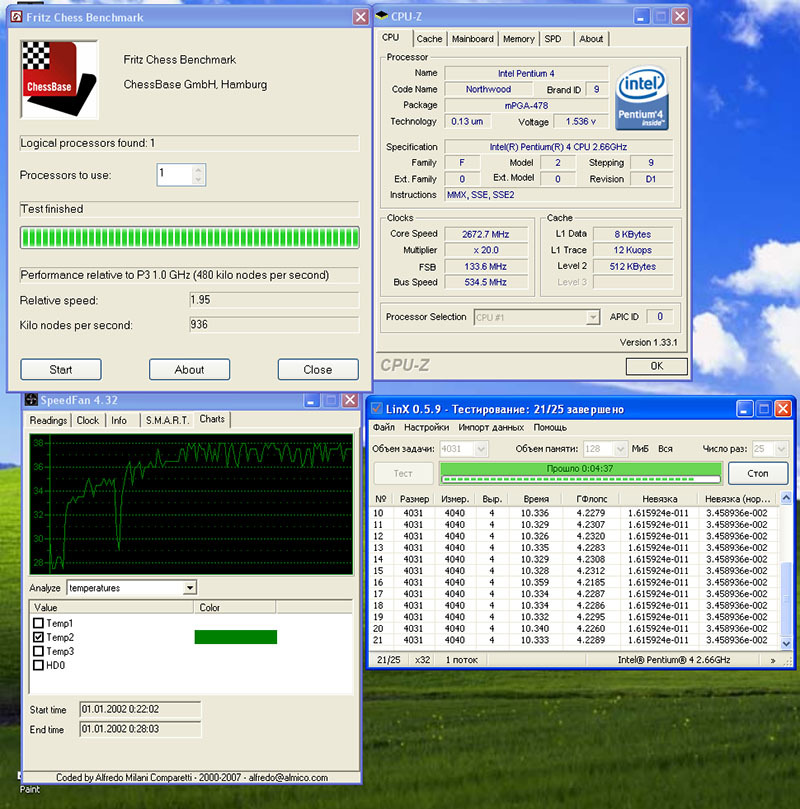
Task: Click the End time field in SpeedFan
Action: click(x=140, y=729)
